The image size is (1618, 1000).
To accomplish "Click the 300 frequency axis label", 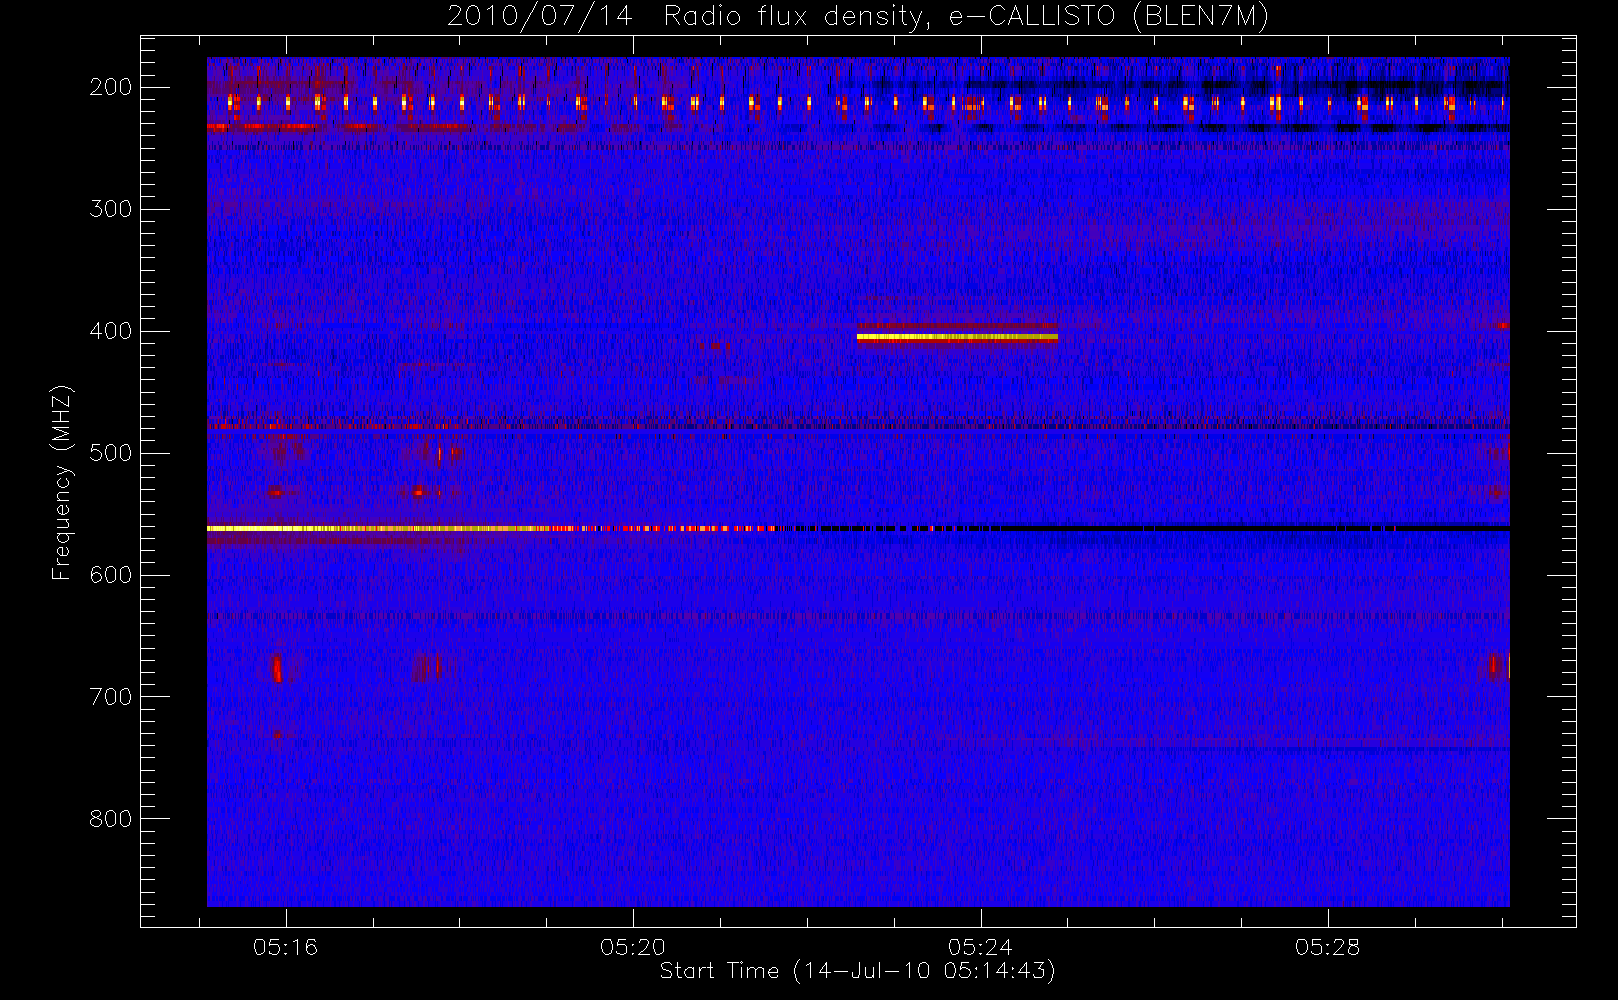I will click(111, 209).
